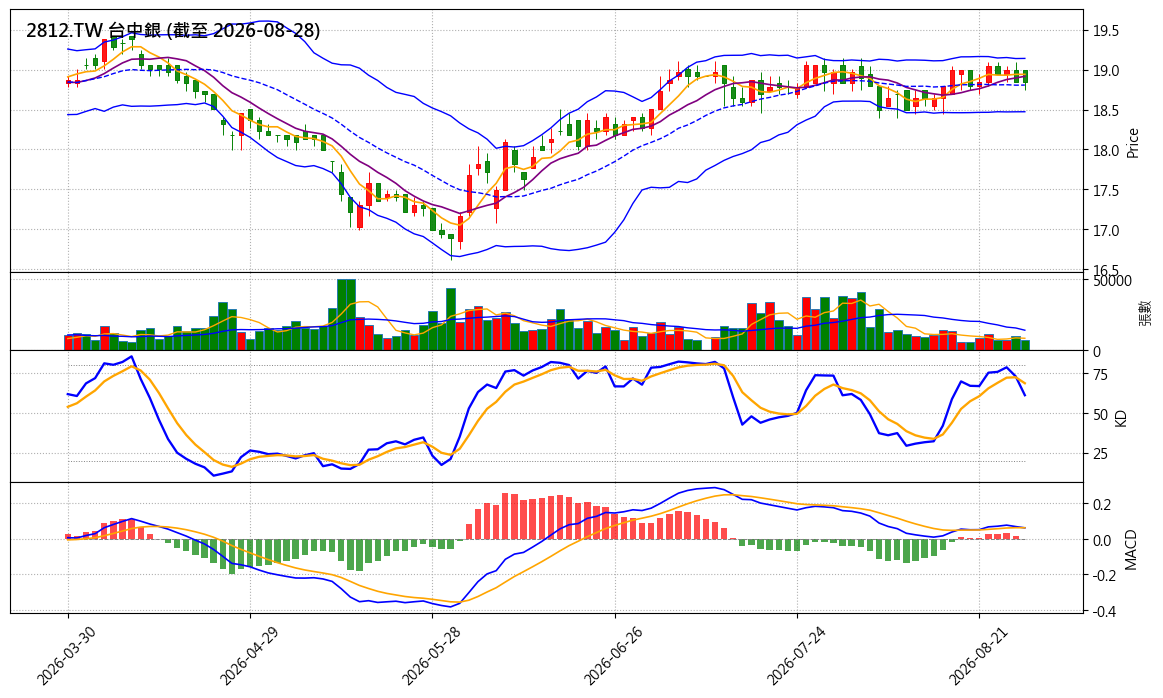
Task: Click the 2026-07-24 date label
Action: (795, 655)
